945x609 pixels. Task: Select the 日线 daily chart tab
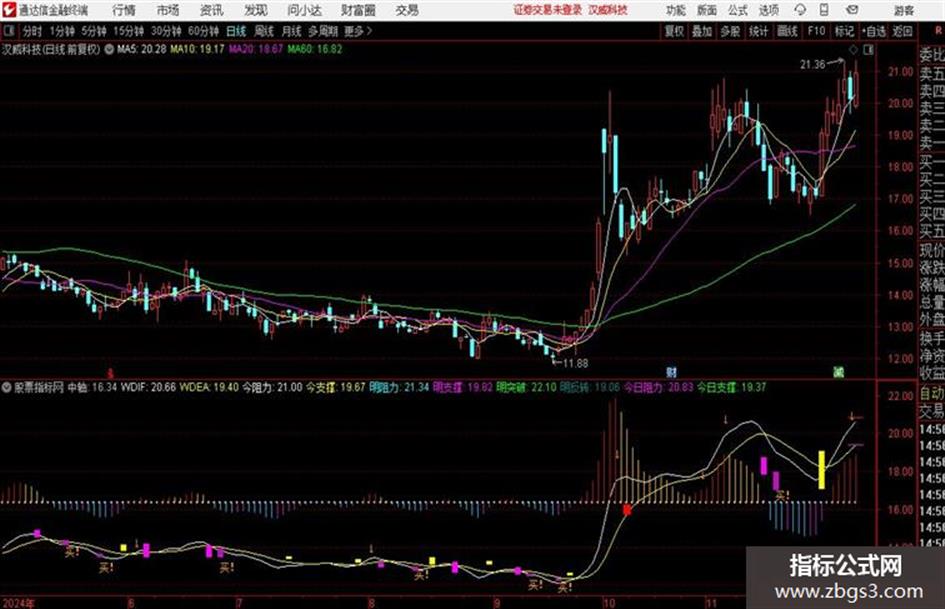pos(236,31)
